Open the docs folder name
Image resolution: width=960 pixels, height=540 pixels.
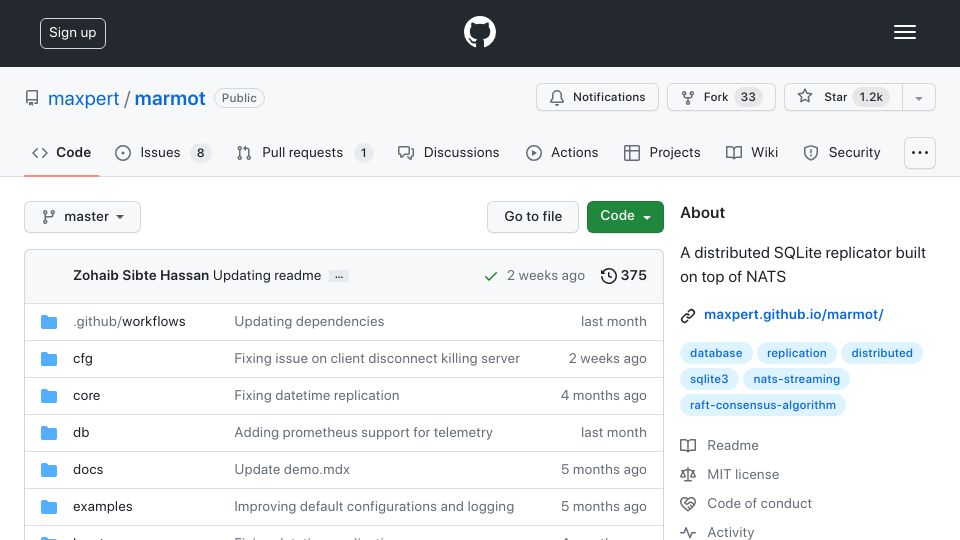(x=88, y=470)
